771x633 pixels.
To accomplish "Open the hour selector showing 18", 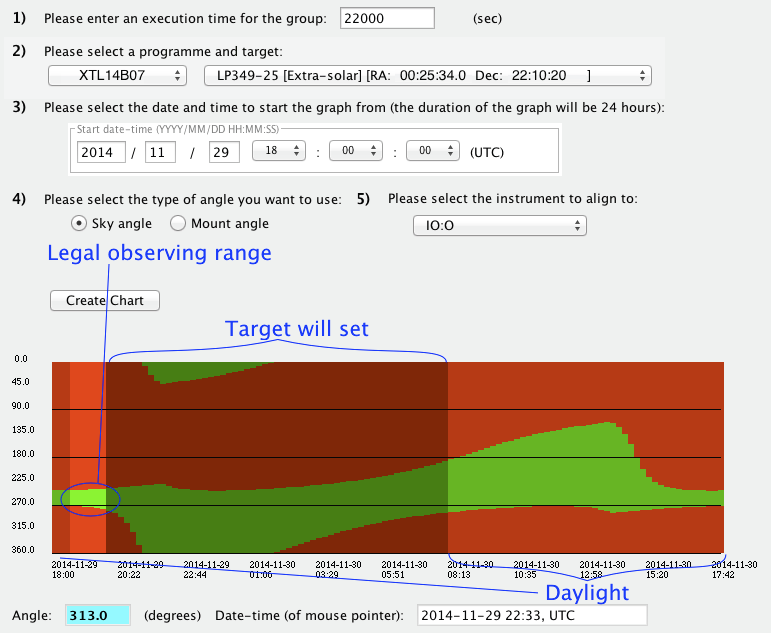I will (279, 151).
